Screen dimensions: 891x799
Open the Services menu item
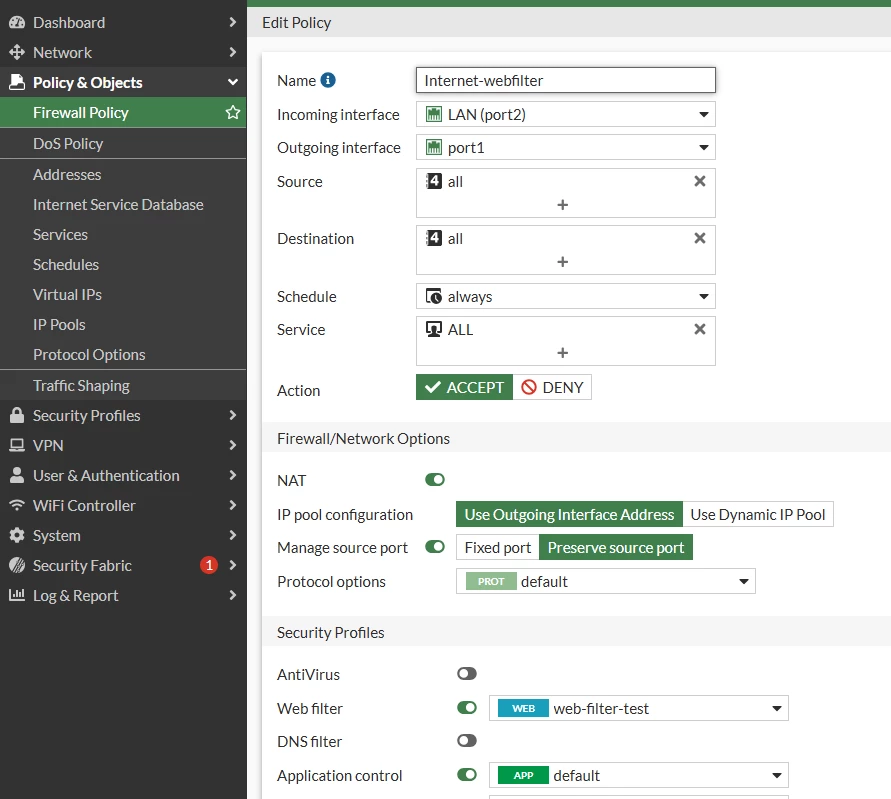[x=123, y=235]
